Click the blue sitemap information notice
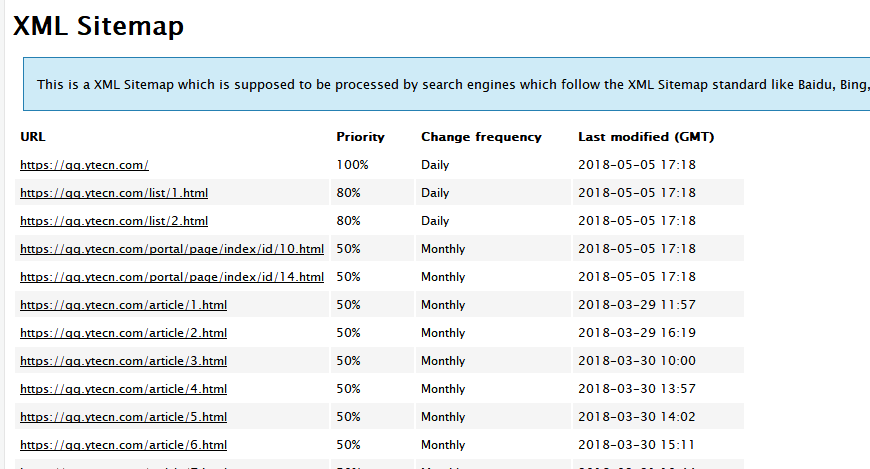This screenshot has width=870, height=469. 450,84
